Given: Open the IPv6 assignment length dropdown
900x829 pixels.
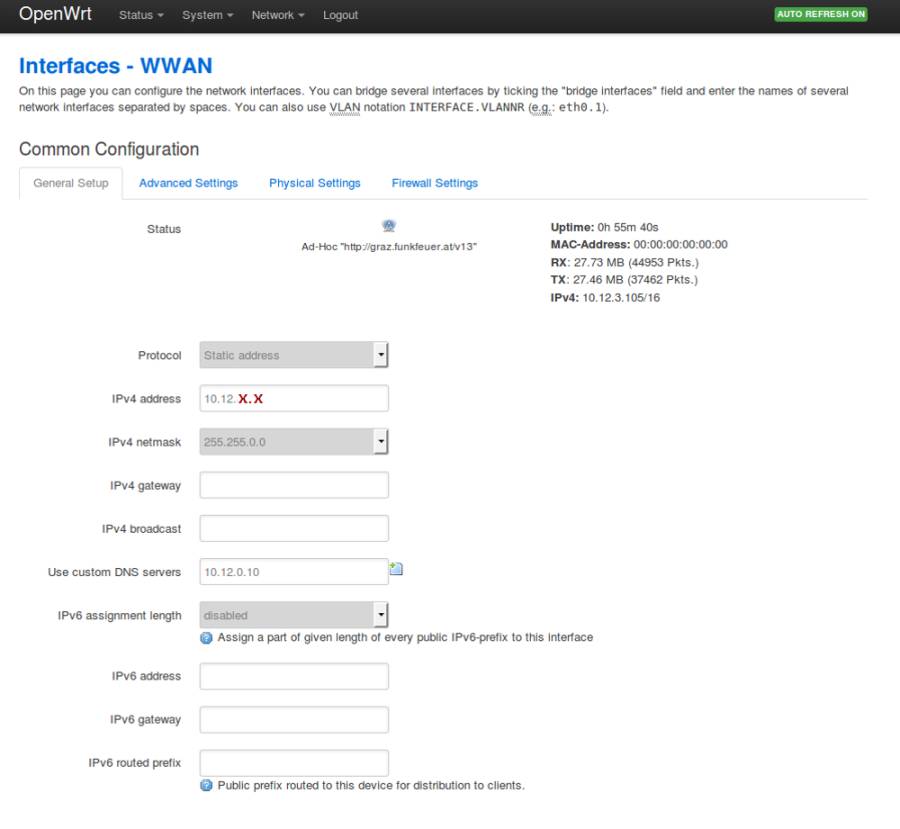Looking at the screenshot, I should (x=294, y=615).
